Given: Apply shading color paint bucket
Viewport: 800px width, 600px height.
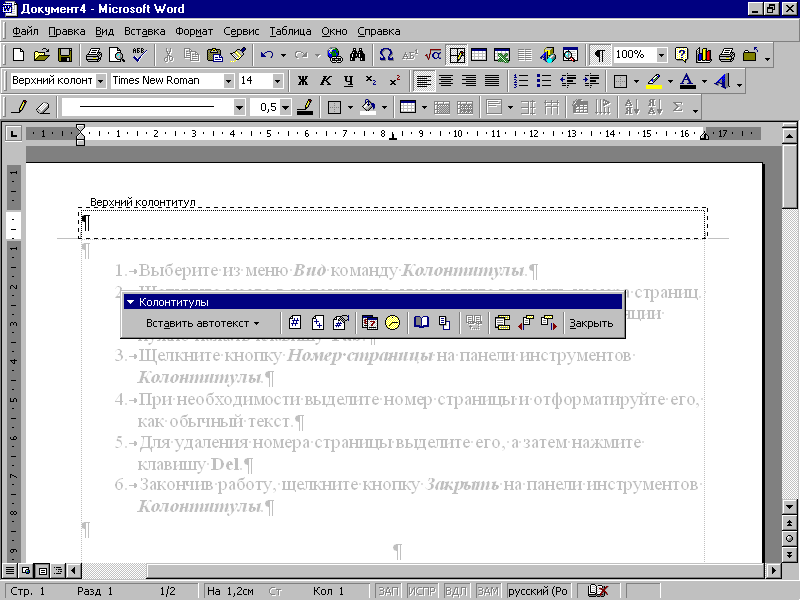Looking at the screenshot, I should point(368,107).
